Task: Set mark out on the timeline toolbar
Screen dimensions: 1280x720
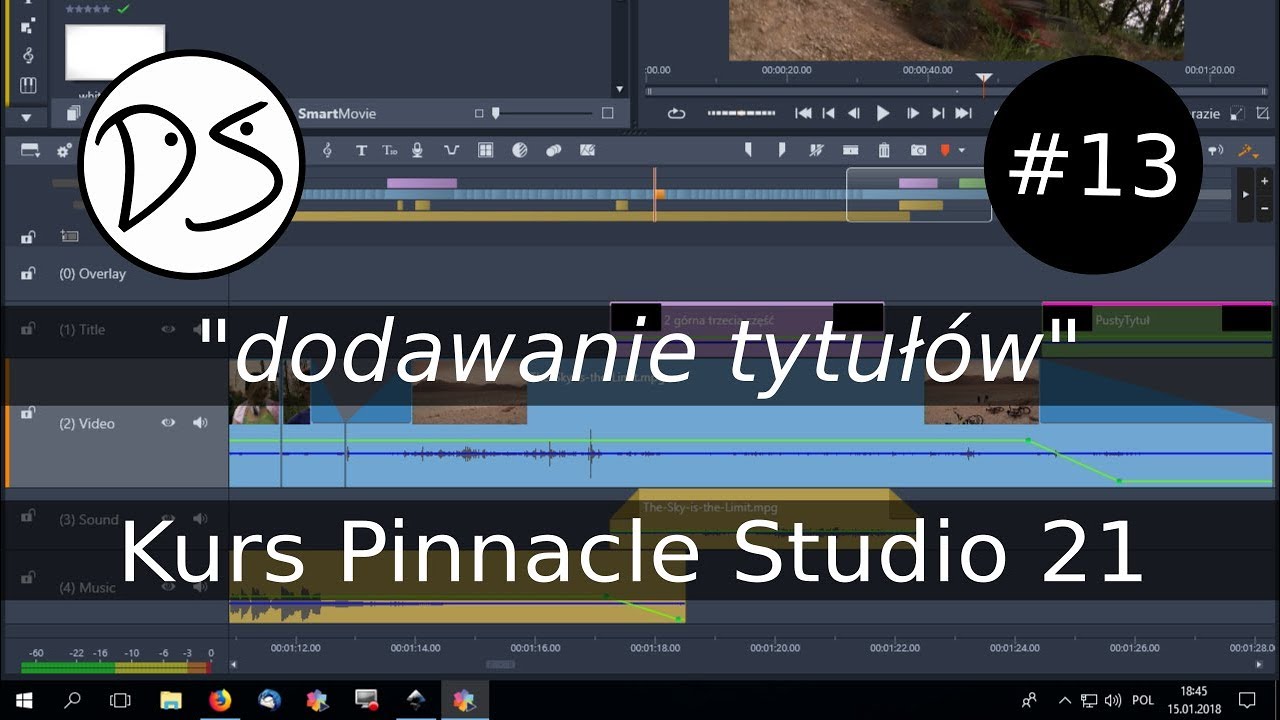Action: coord(782,151)
